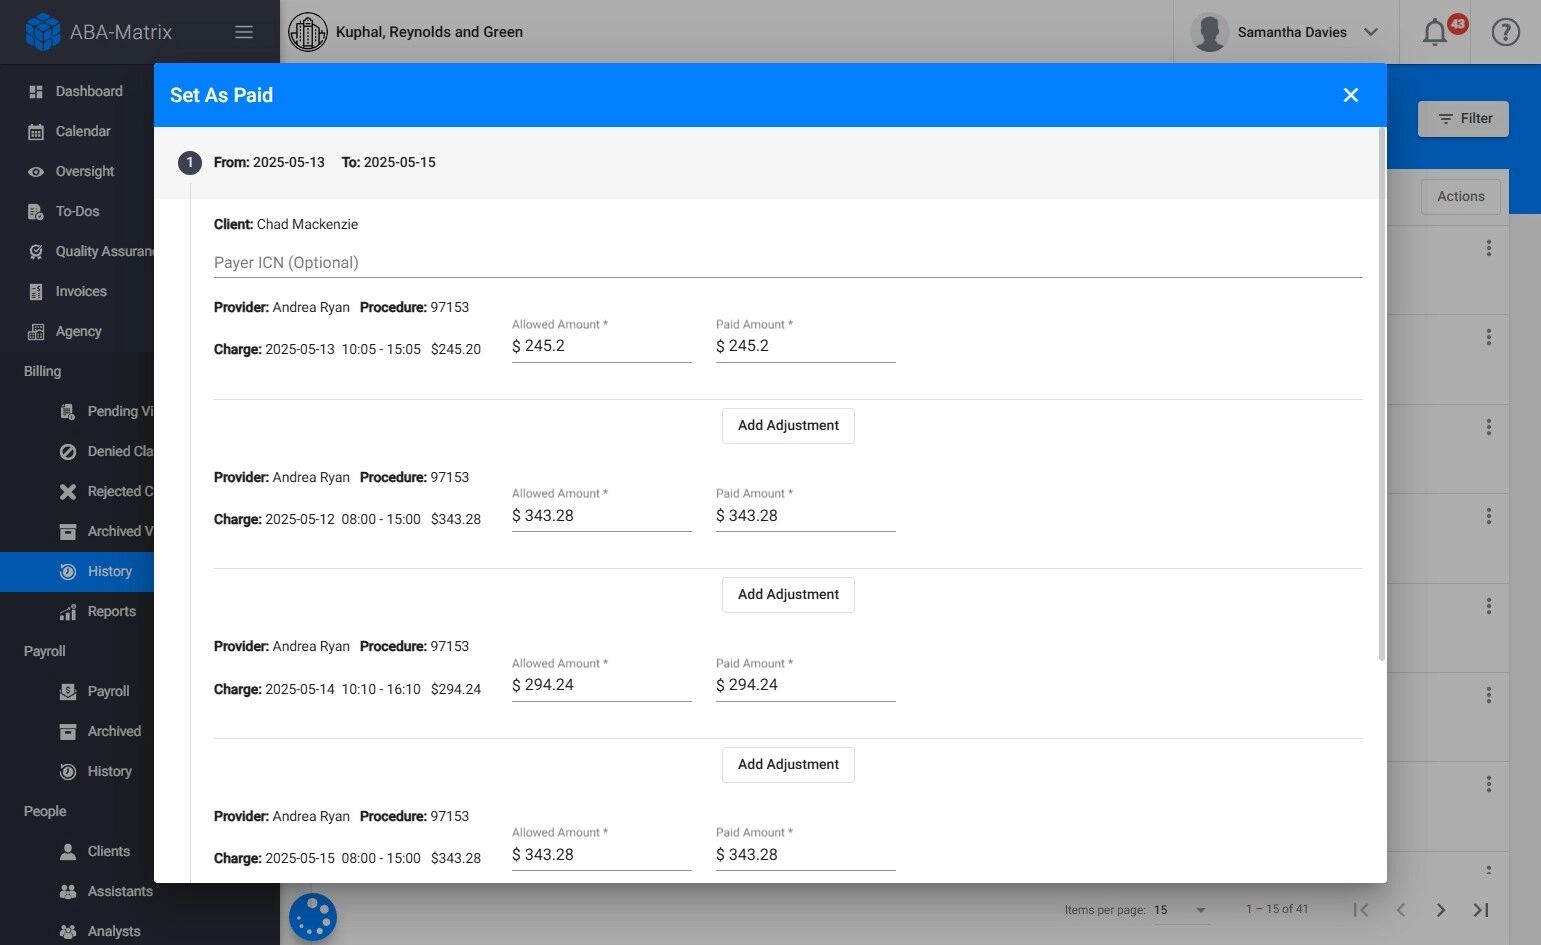Click the Quality Assurance icon
The image size is (1541, 945).
[x=36, y=251]
